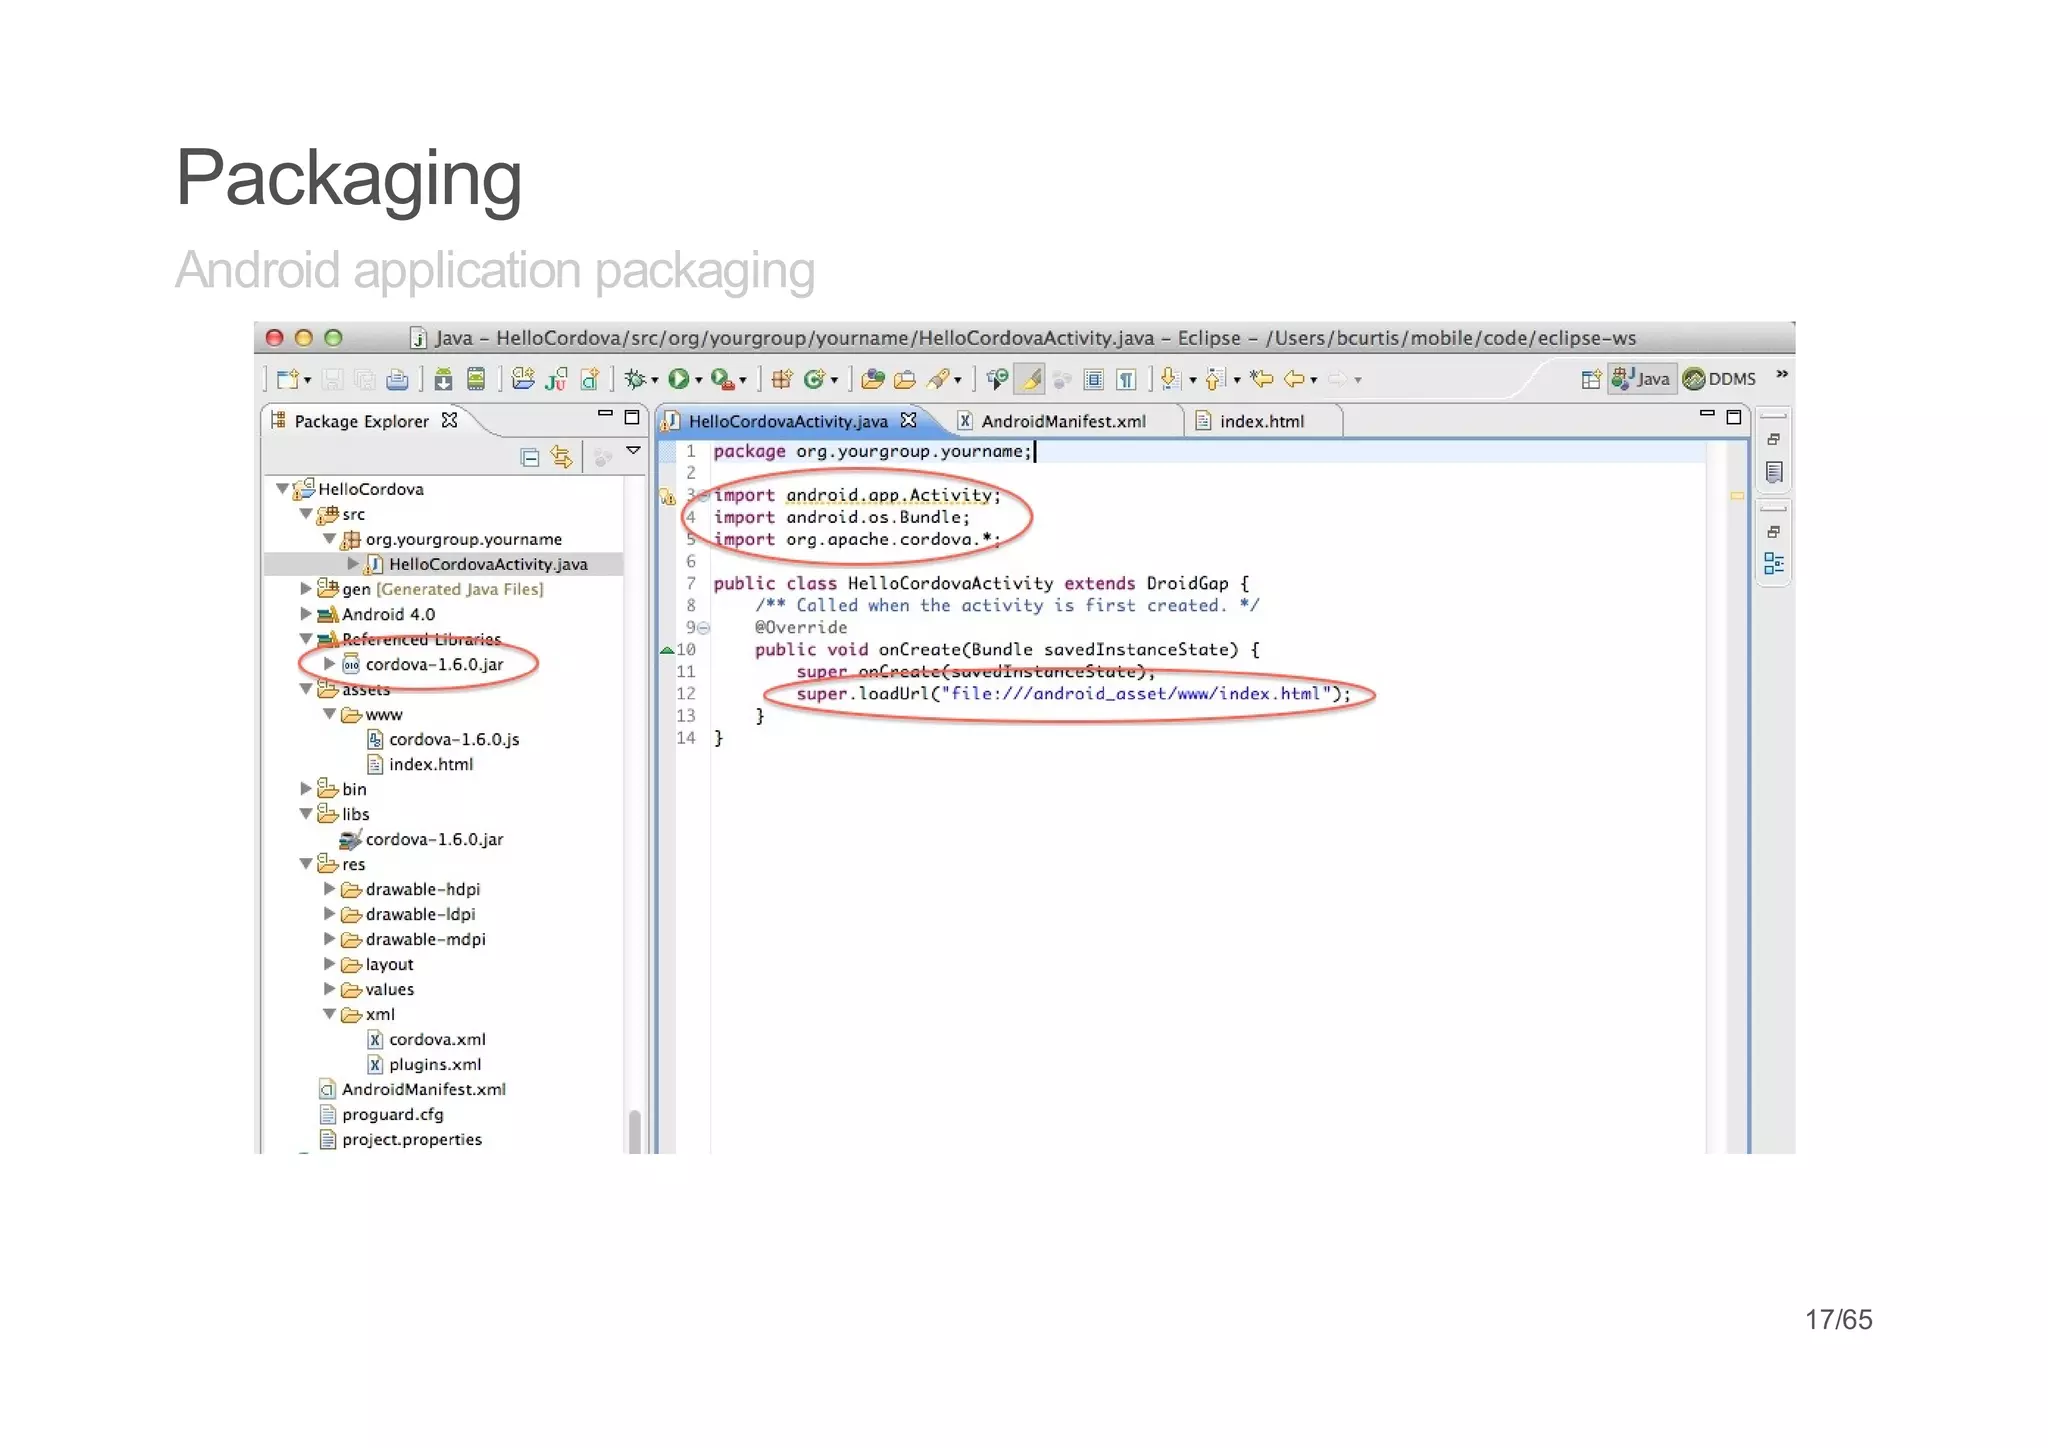Switch to the AndroidManifest.xml editor tab

pos(1062,421)
